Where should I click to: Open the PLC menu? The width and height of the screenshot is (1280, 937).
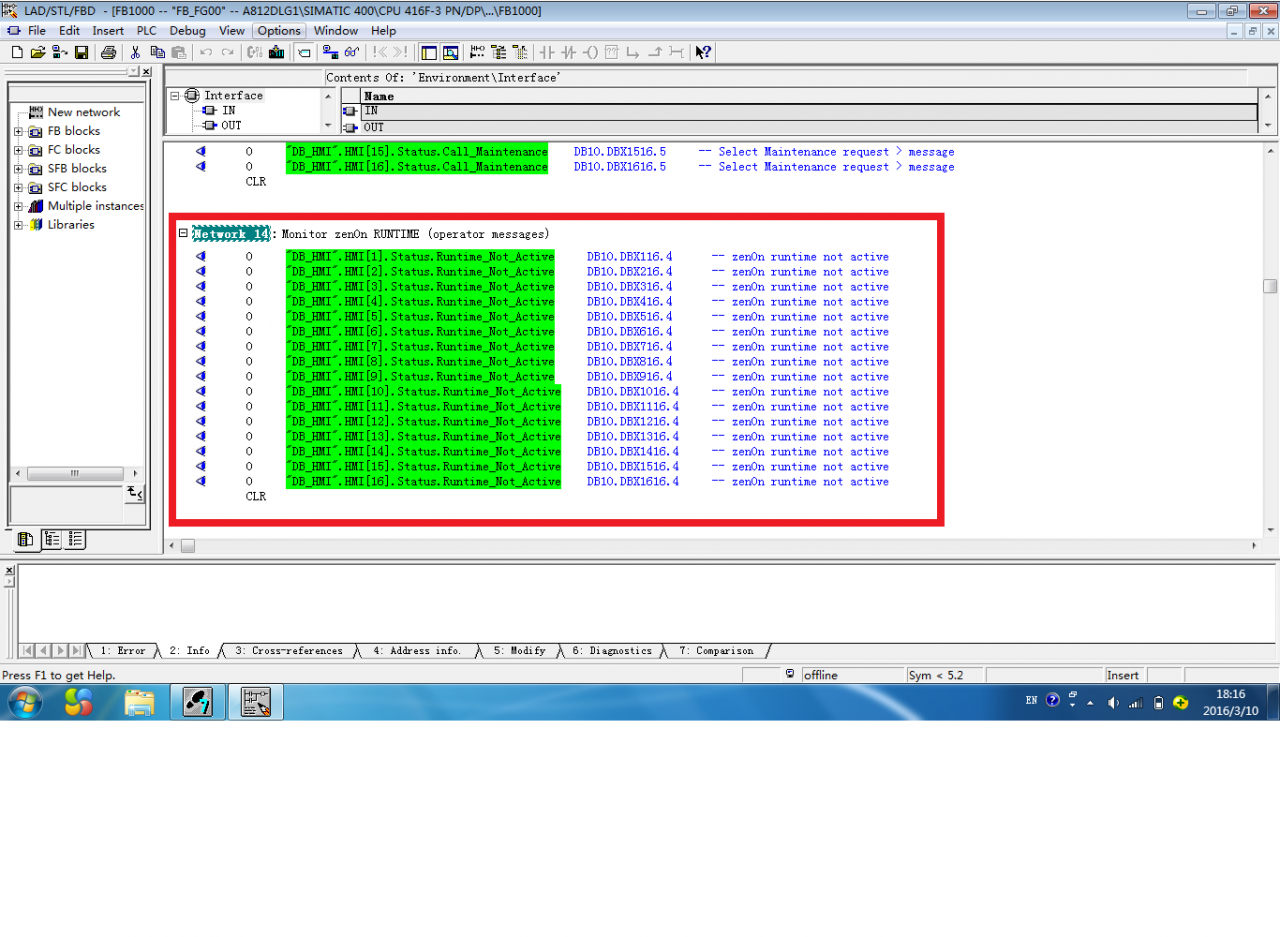click(147, 31)
